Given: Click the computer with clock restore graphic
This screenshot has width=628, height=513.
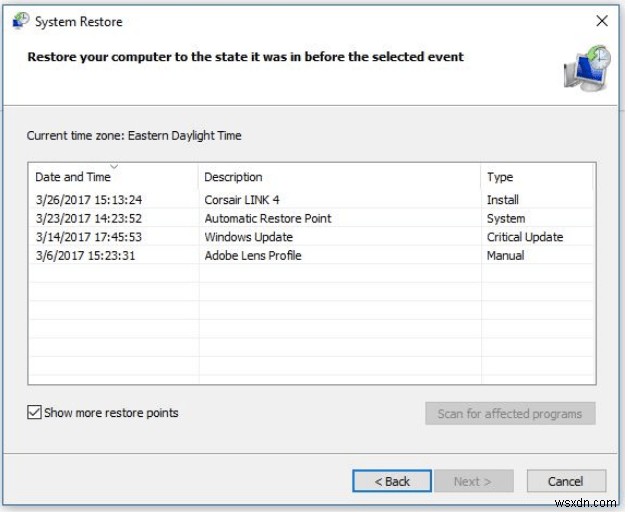Looking at the screenshot, I should click(x=588, y=68).
